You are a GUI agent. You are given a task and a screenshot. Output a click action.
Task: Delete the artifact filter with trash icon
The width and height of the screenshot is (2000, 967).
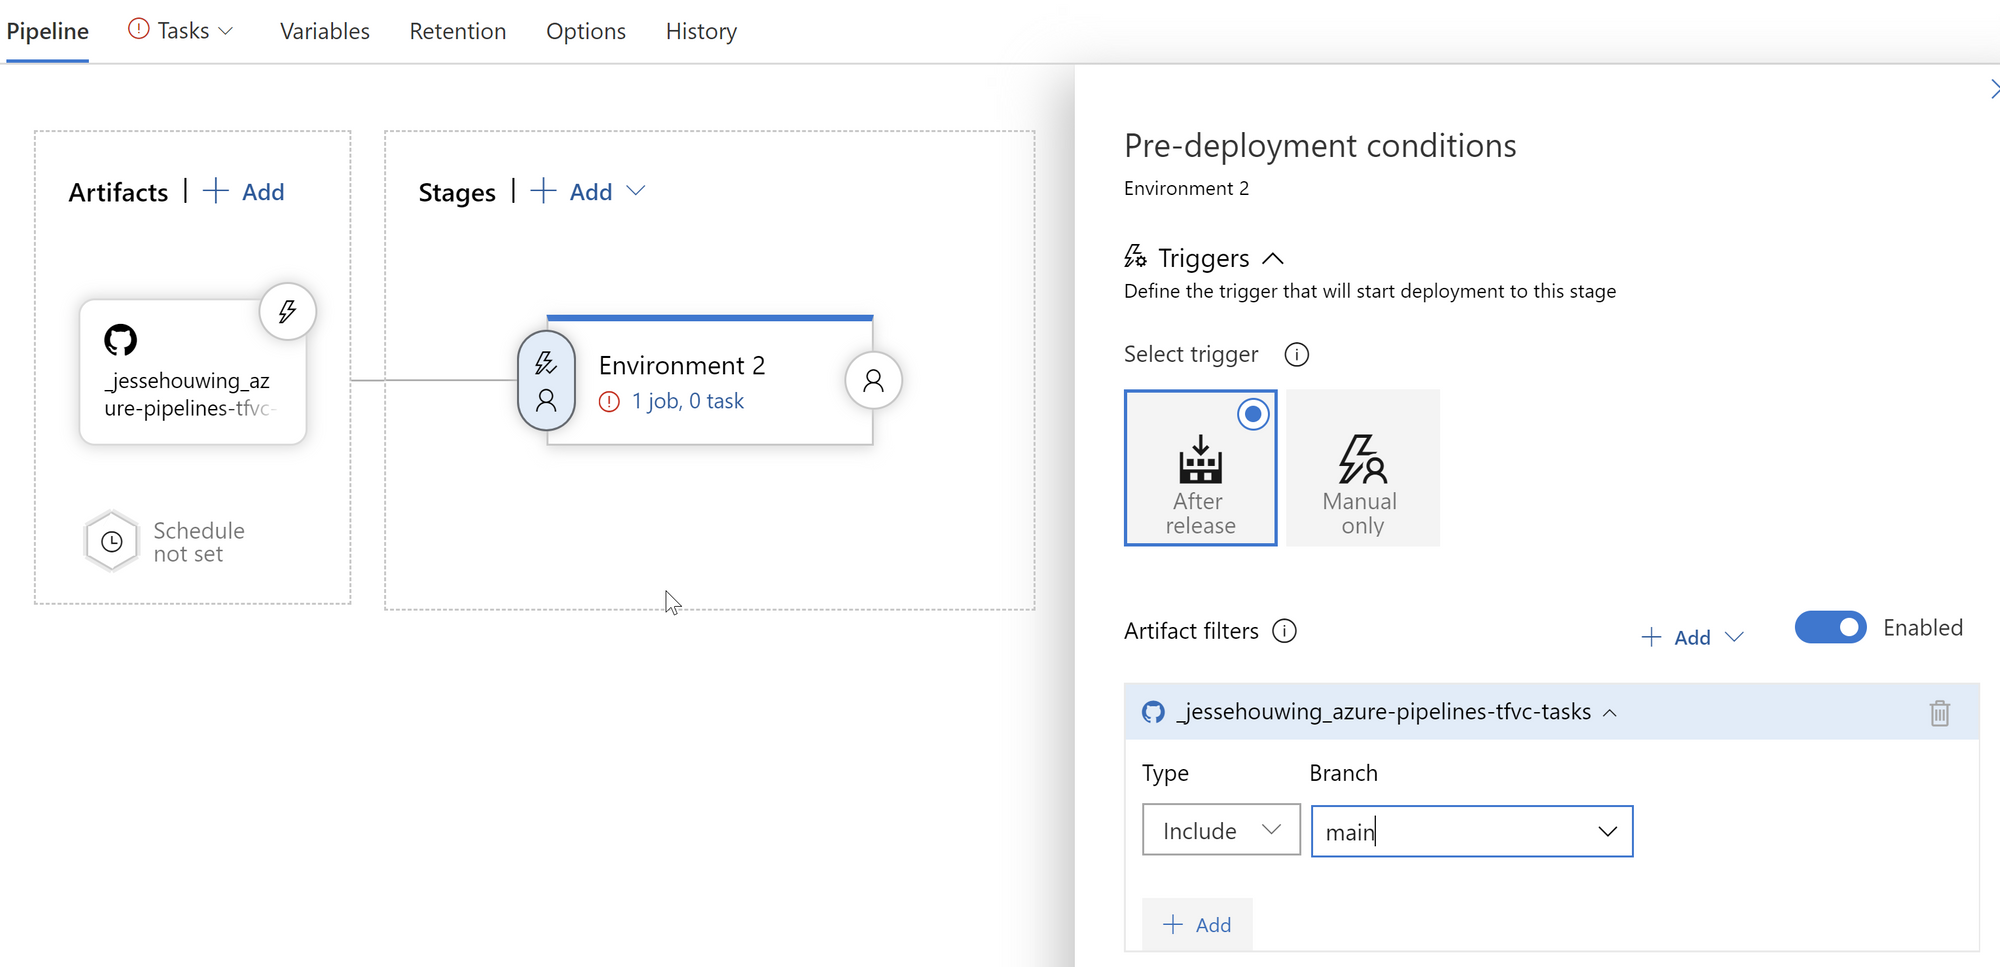point(1939,713)
